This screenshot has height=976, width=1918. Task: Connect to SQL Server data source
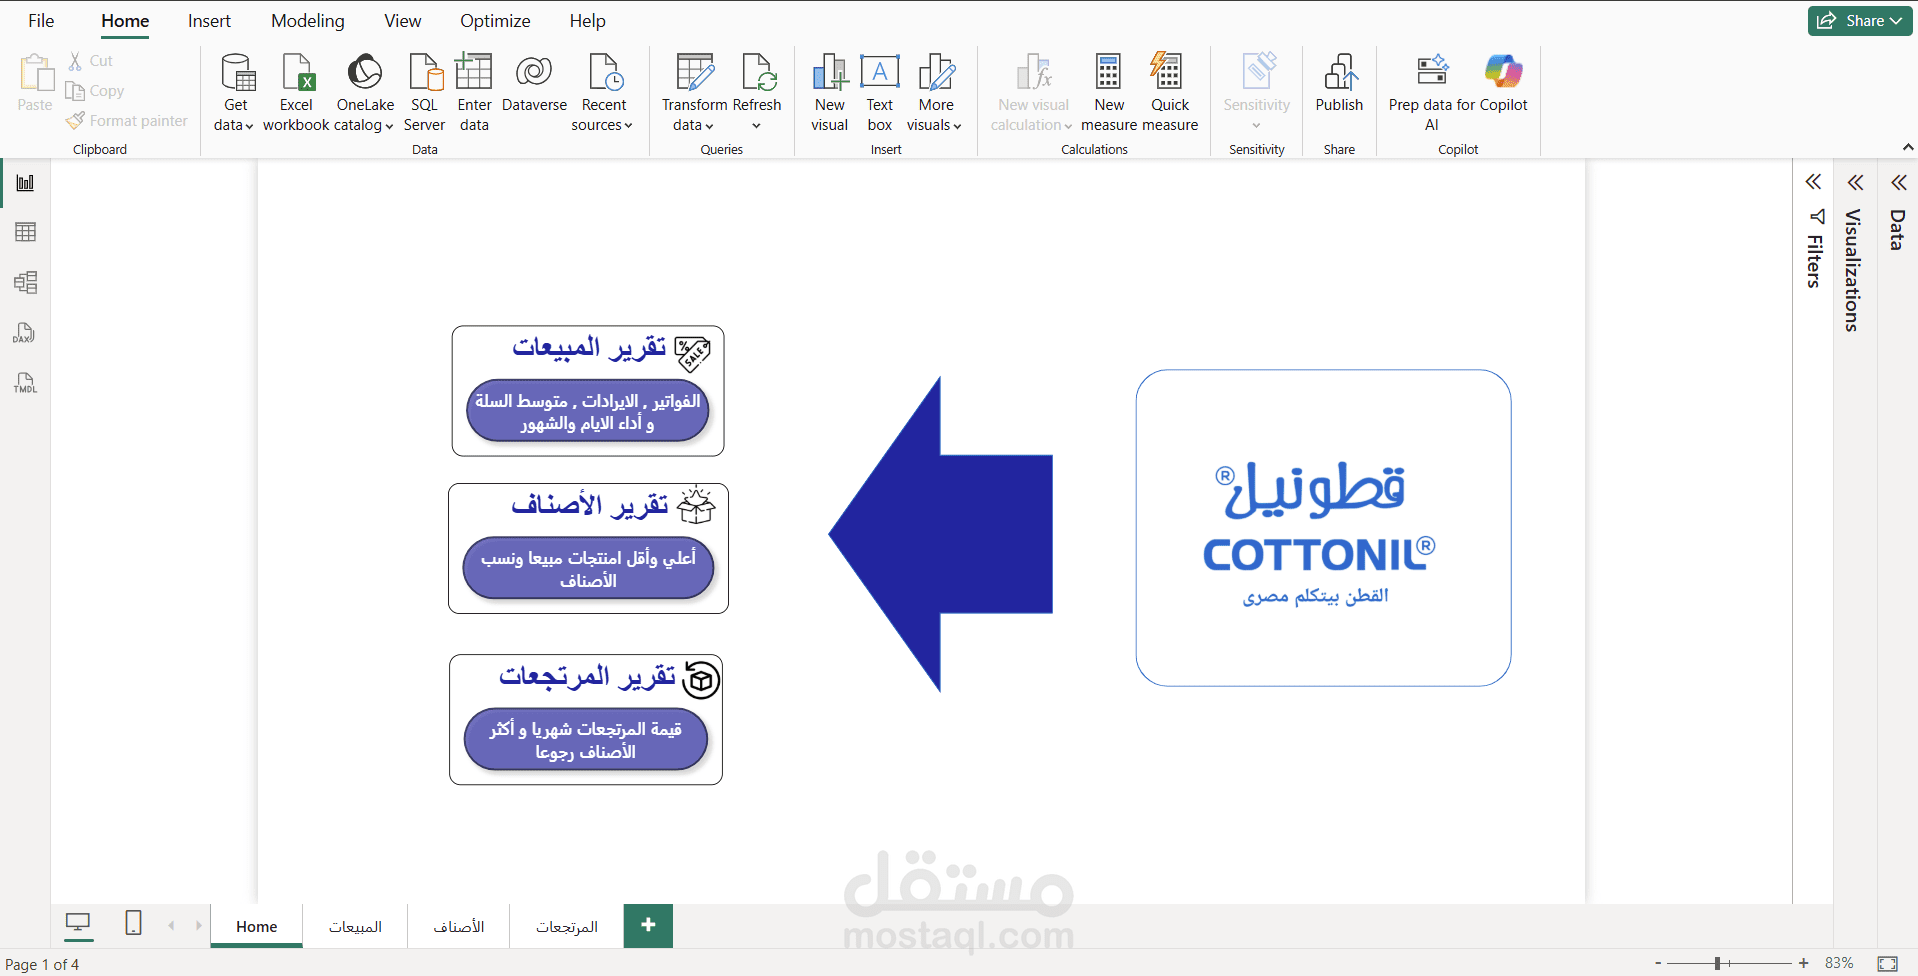(424, 90)
